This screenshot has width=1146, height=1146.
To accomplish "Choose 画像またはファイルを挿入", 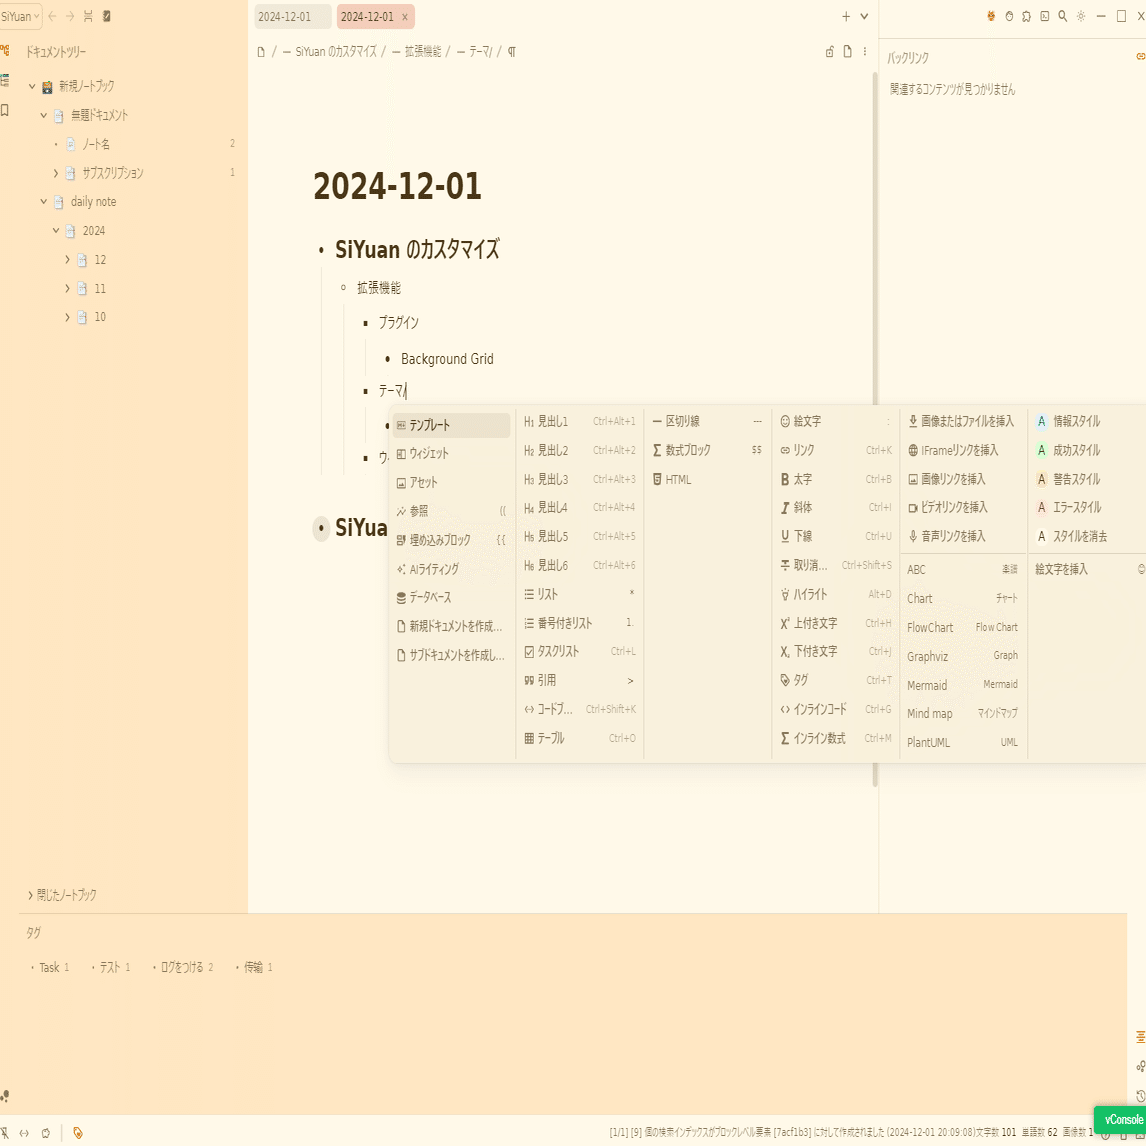I will pos(963,421).
